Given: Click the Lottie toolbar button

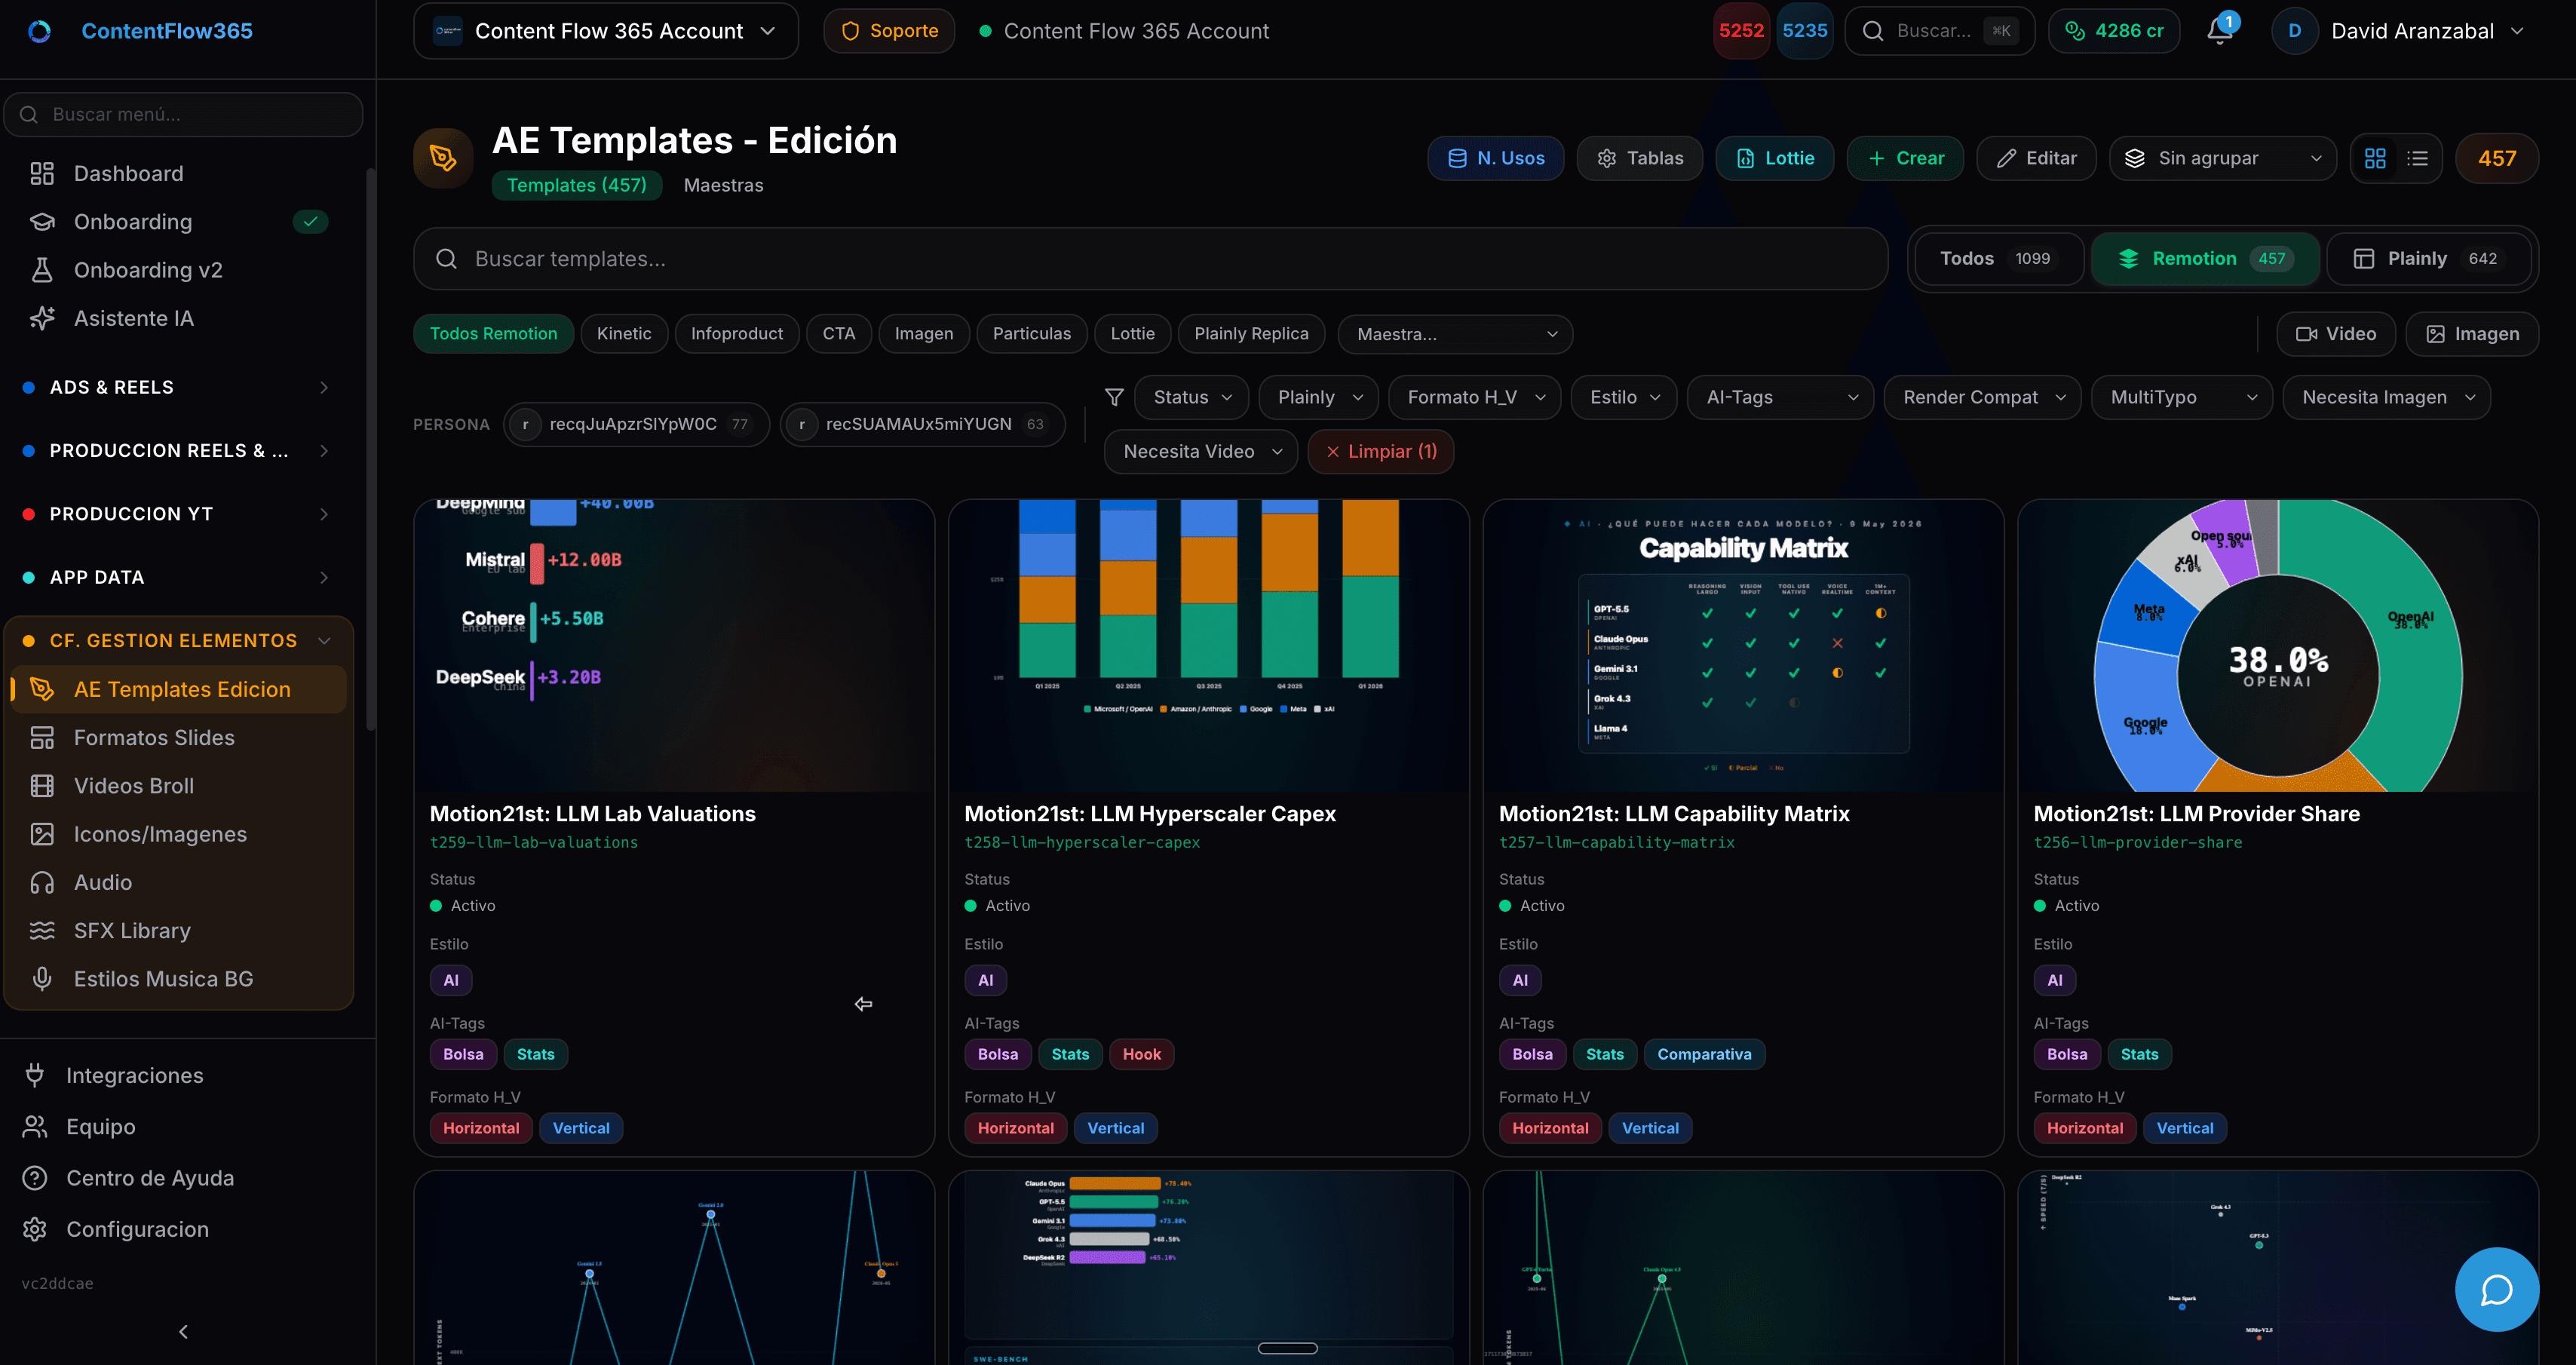Looking at the screenshot, I should tap(1775, 158).
